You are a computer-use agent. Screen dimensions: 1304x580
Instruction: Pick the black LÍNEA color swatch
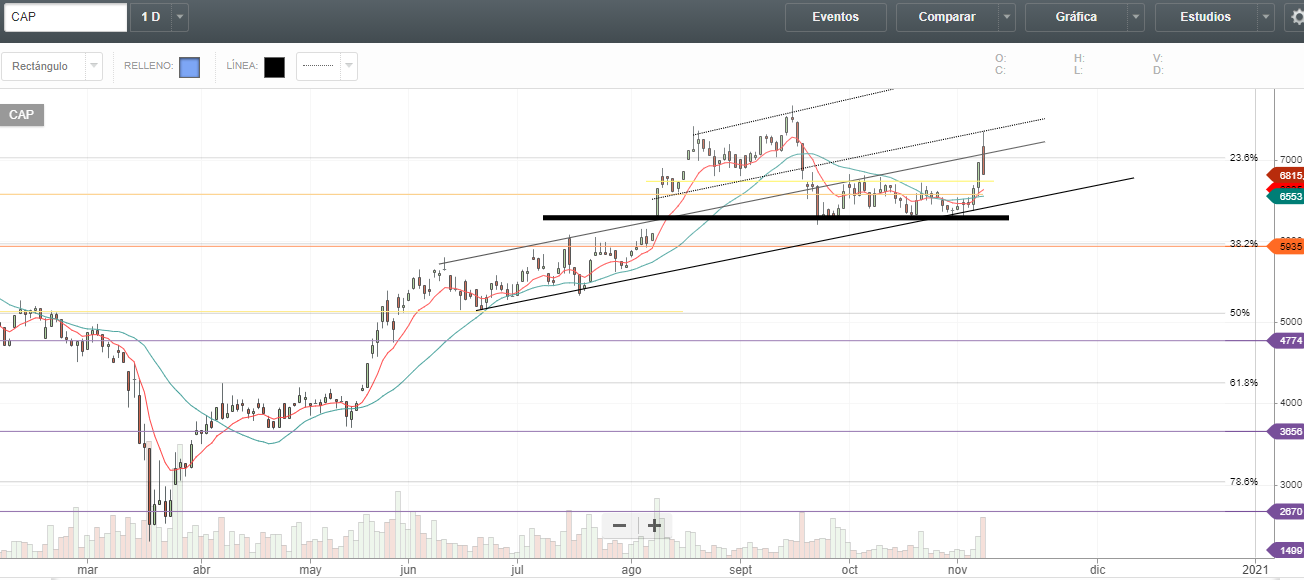(274, 67)
